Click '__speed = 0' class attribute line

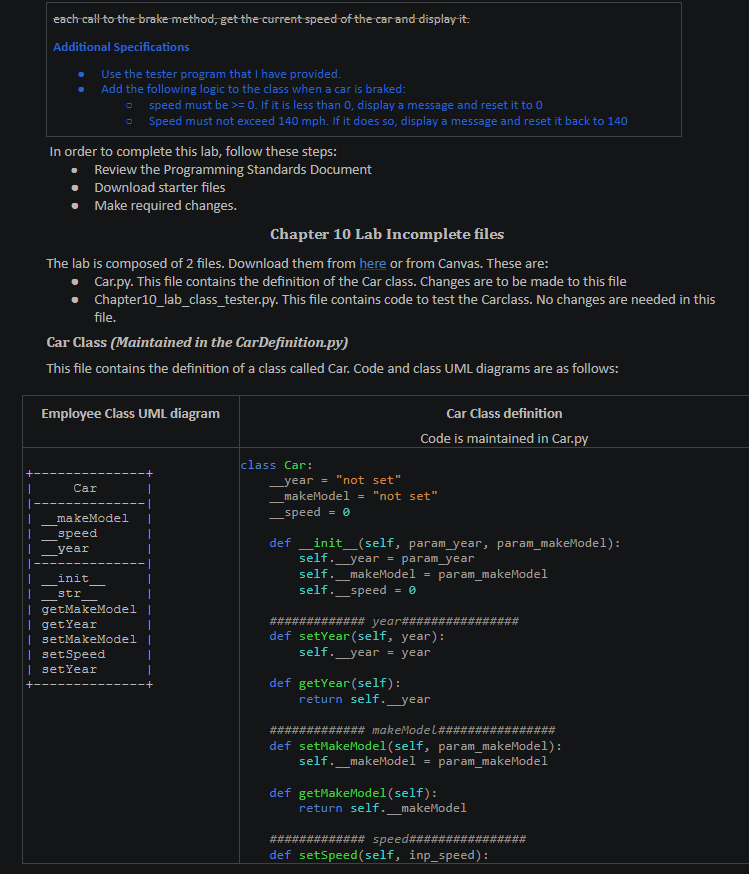pyautogui.click(x=310, y=512)
